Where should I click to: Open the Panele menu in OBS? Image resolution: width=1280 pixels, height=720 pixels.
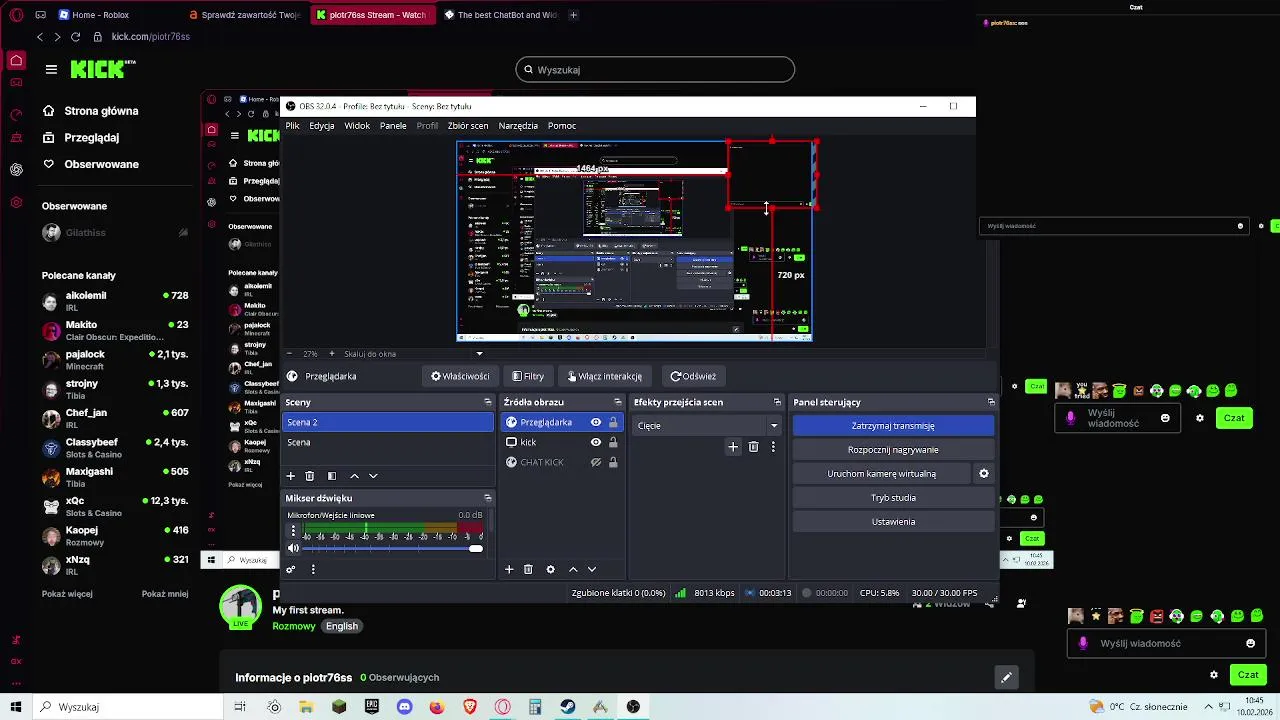coord(393,126)
